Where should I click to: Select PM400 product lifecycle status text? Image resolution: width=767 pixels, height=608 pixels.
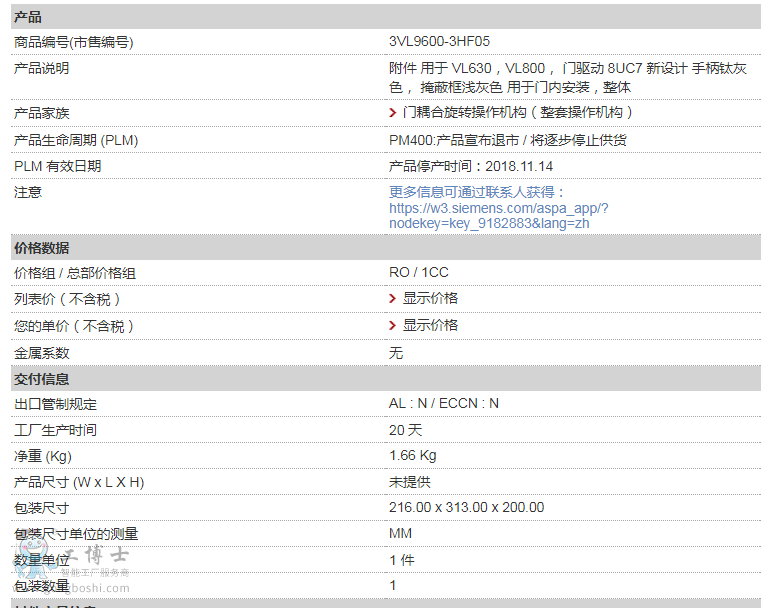coord(508,140)
